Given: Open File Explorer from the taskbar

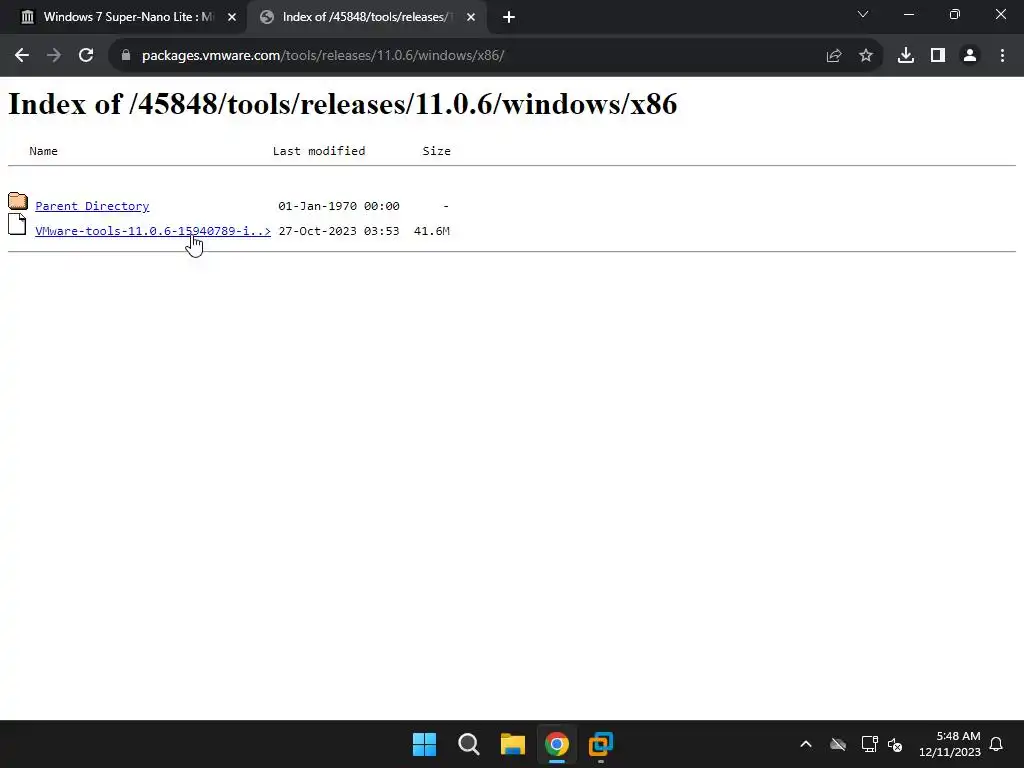Looking at the screenshot, I should pos(513,744).
